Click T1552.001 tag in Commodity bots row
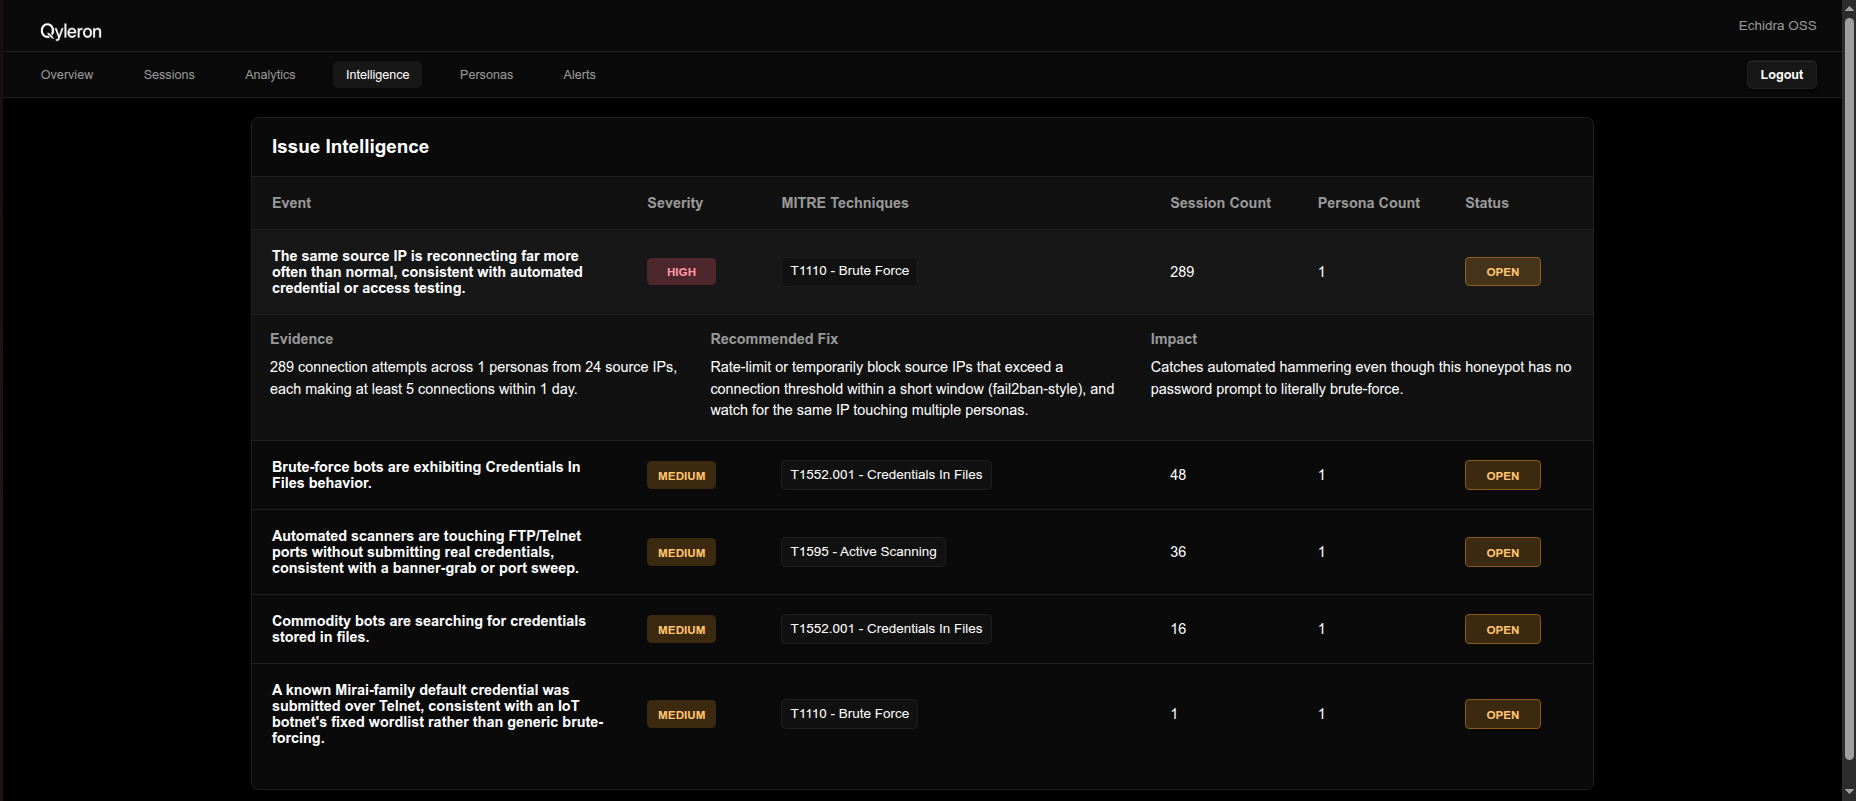The image size is (1856, 801). click(886, 629)
